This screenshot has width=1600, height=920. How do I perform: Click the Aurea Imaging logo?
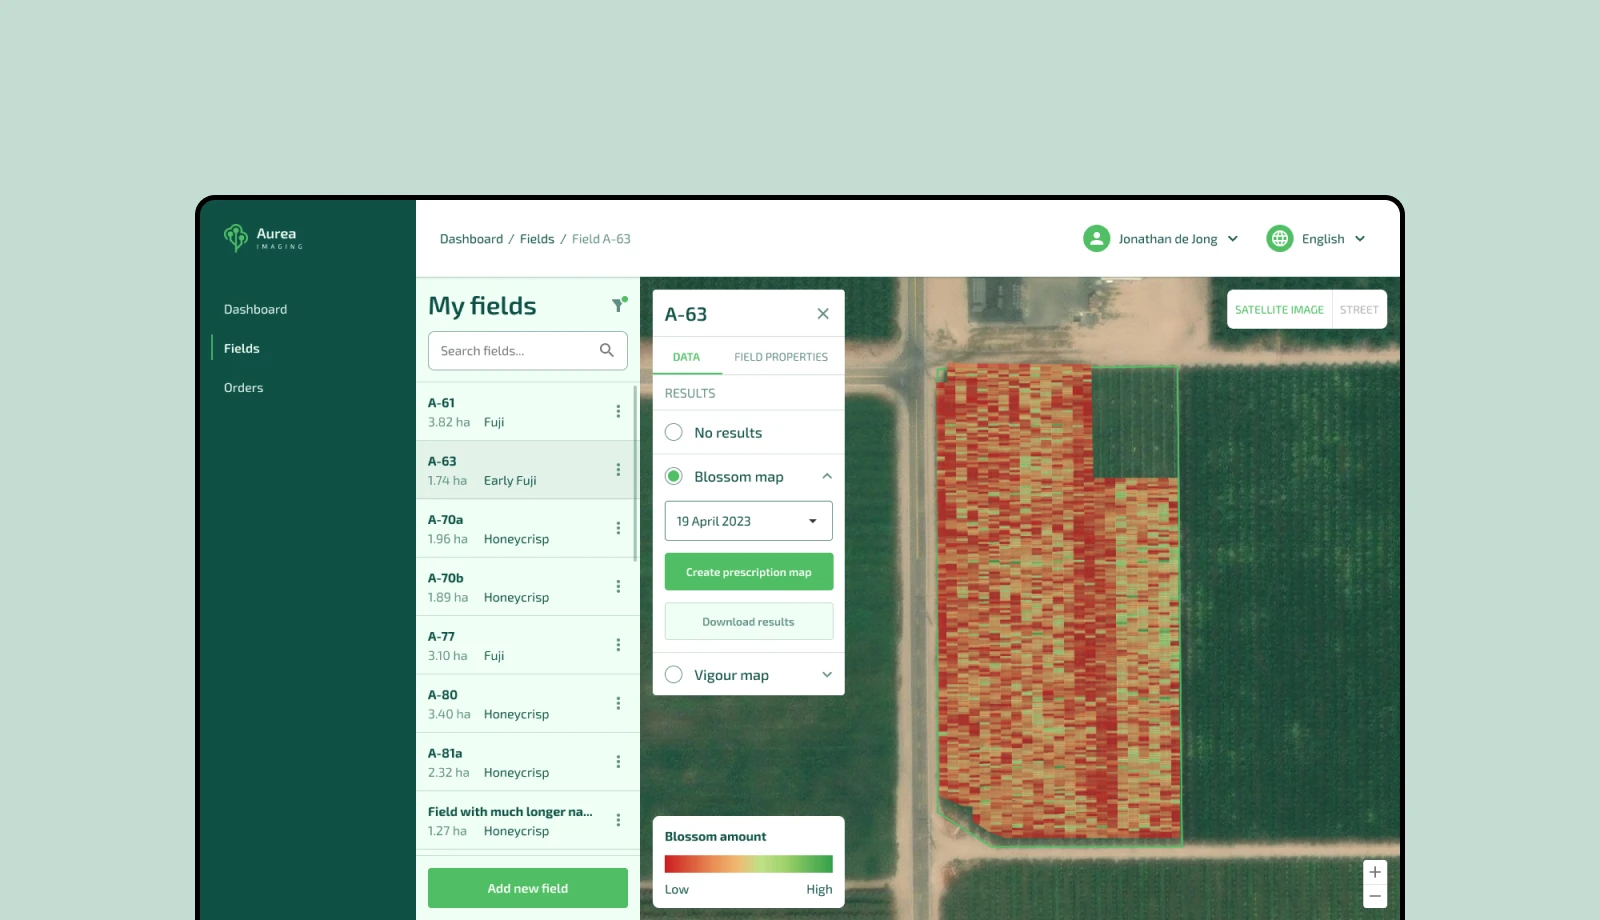click(263, 238)
